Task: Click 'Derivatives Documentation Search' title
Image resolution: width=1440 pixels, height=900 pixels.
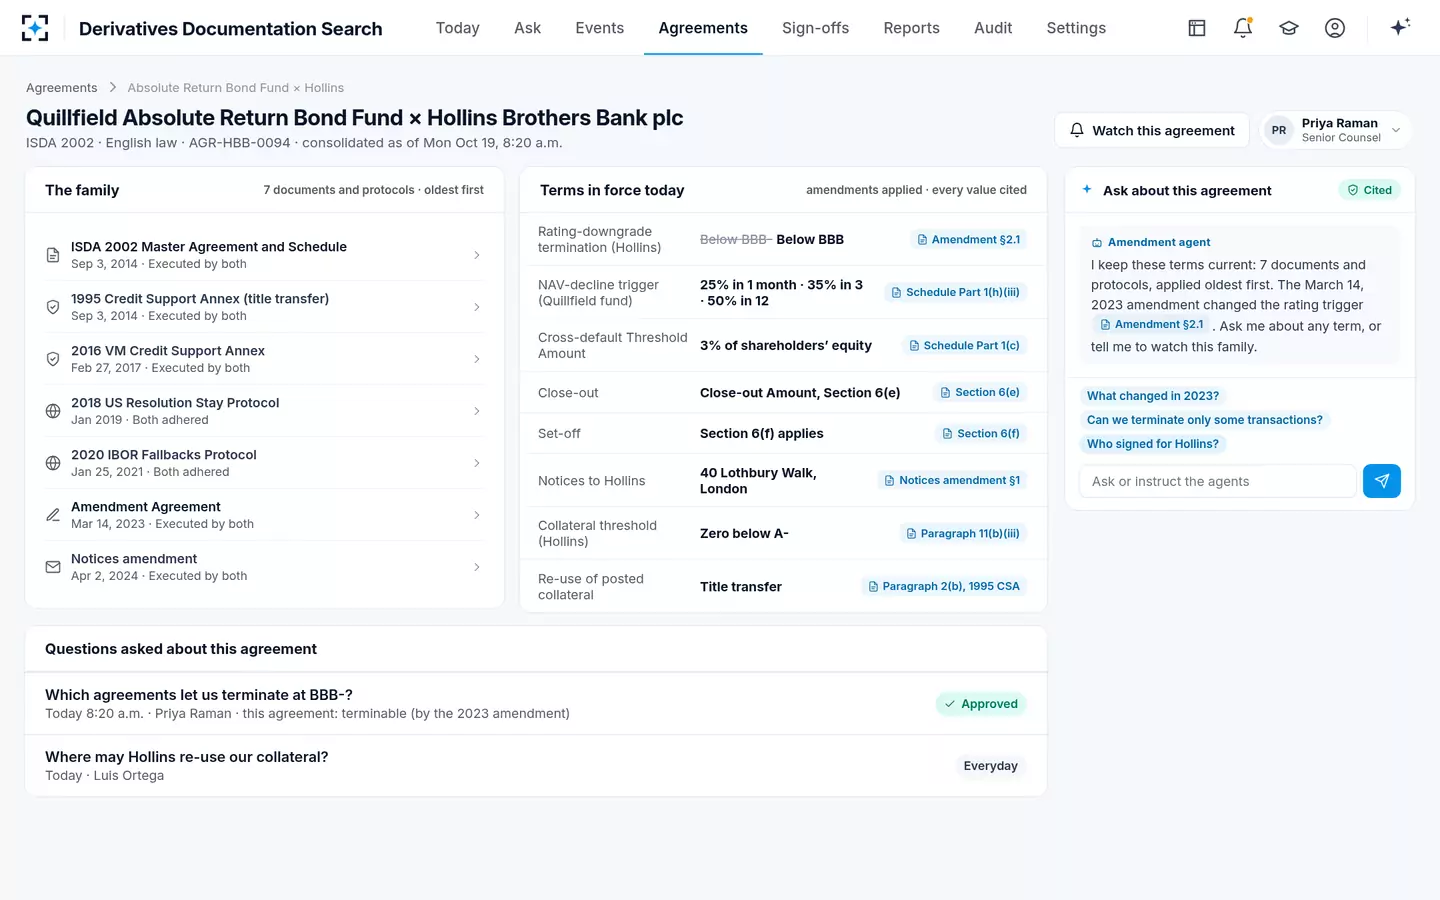Action: pos(231,29)
